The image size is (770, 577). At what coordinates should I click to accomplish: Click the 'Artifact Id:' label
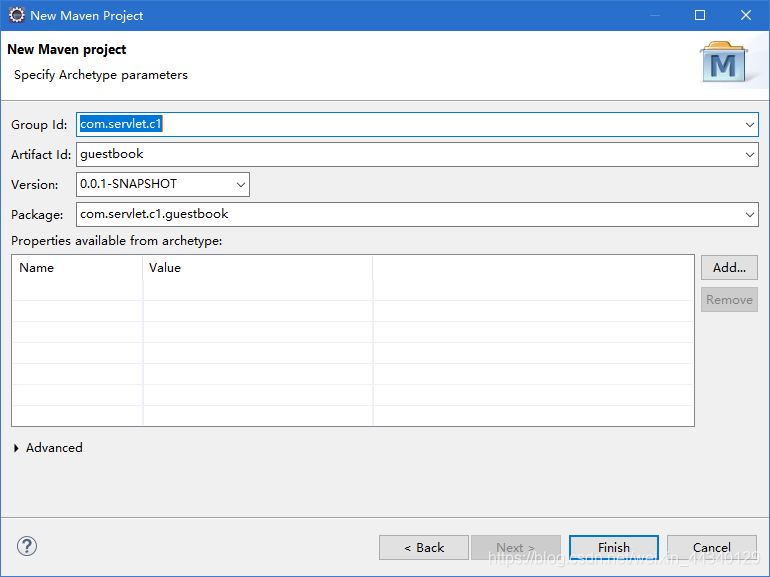click(x=41, y=155)
